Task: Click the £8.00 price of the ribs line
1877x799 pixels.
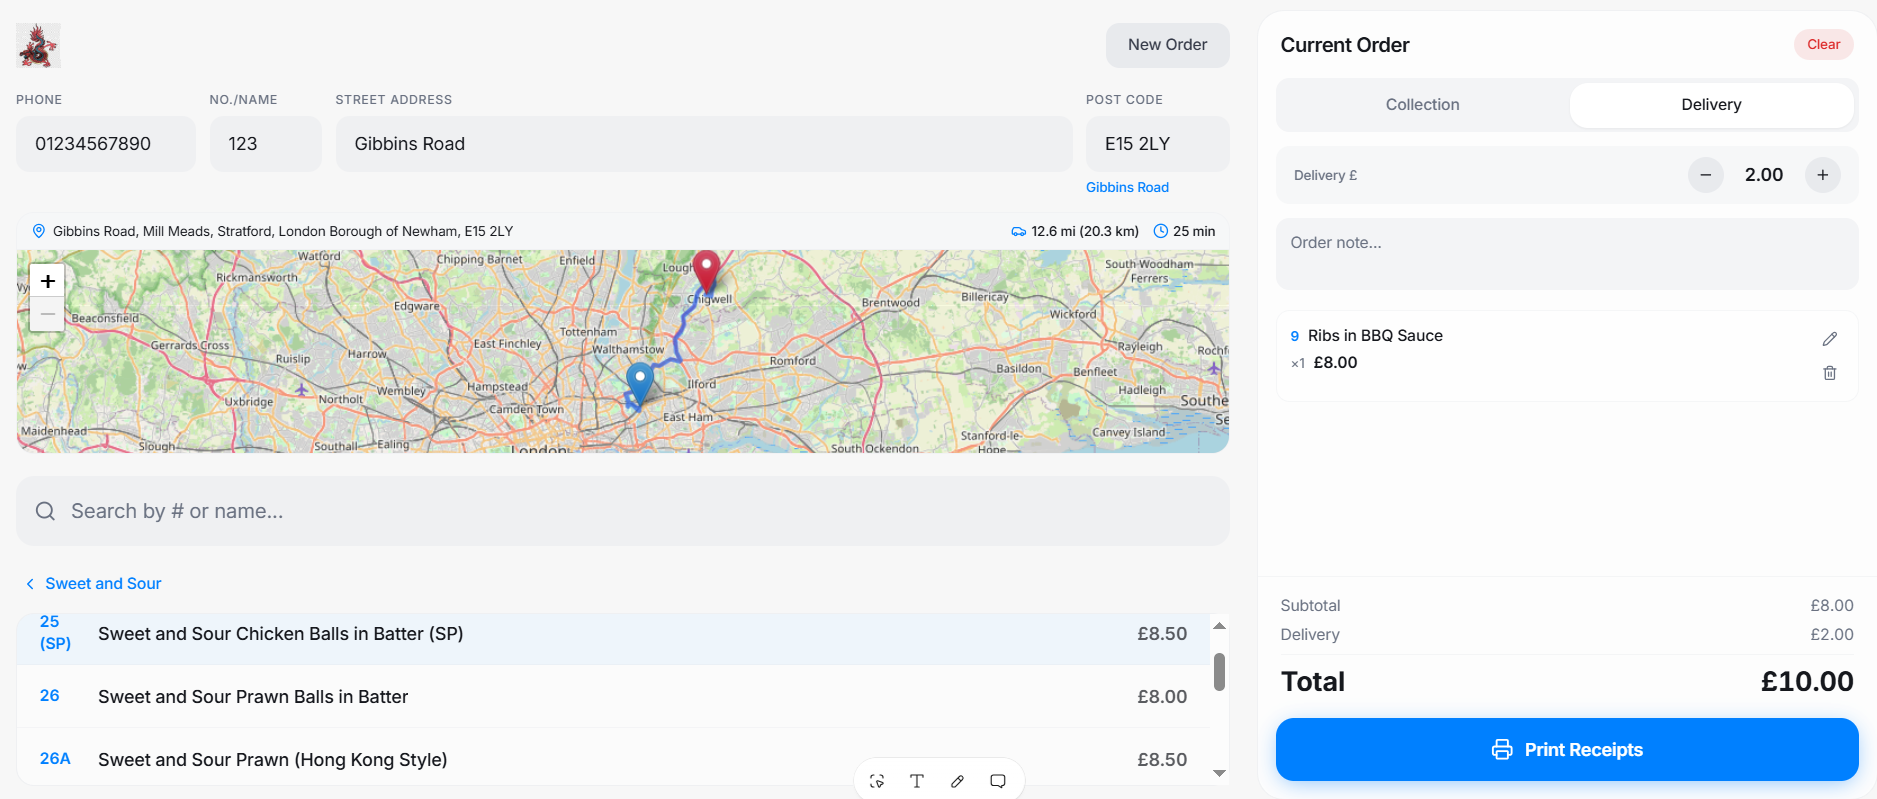Action: pyautogui.click(x=1335, y=363)
